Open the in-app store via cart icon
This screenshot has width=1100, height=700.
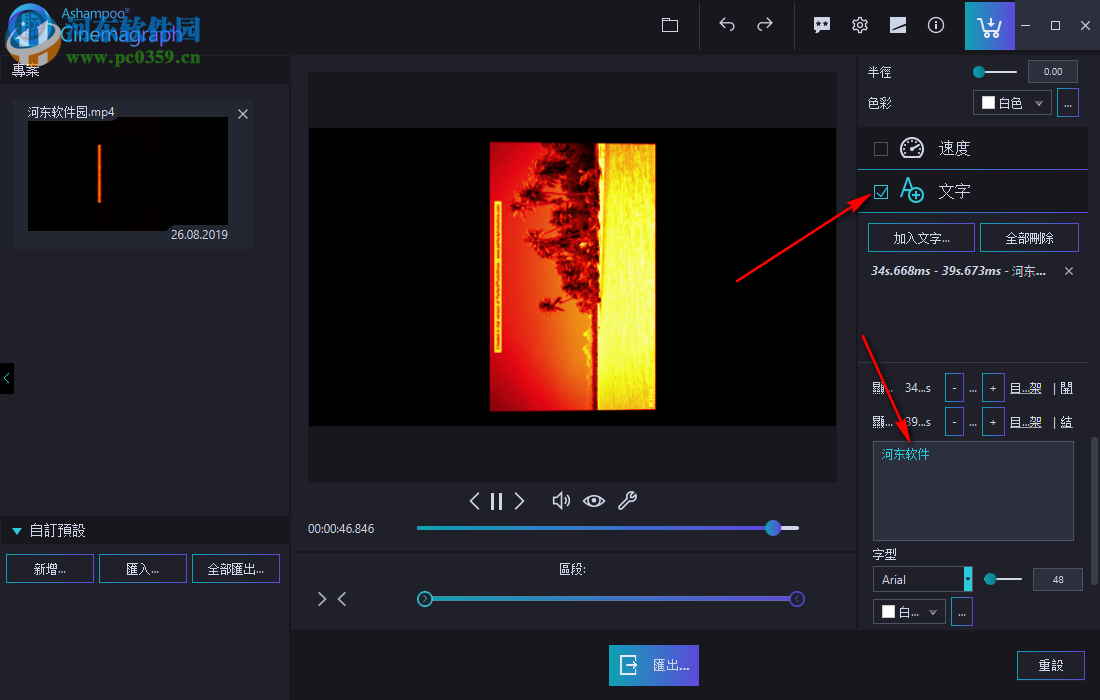(989, 25)
